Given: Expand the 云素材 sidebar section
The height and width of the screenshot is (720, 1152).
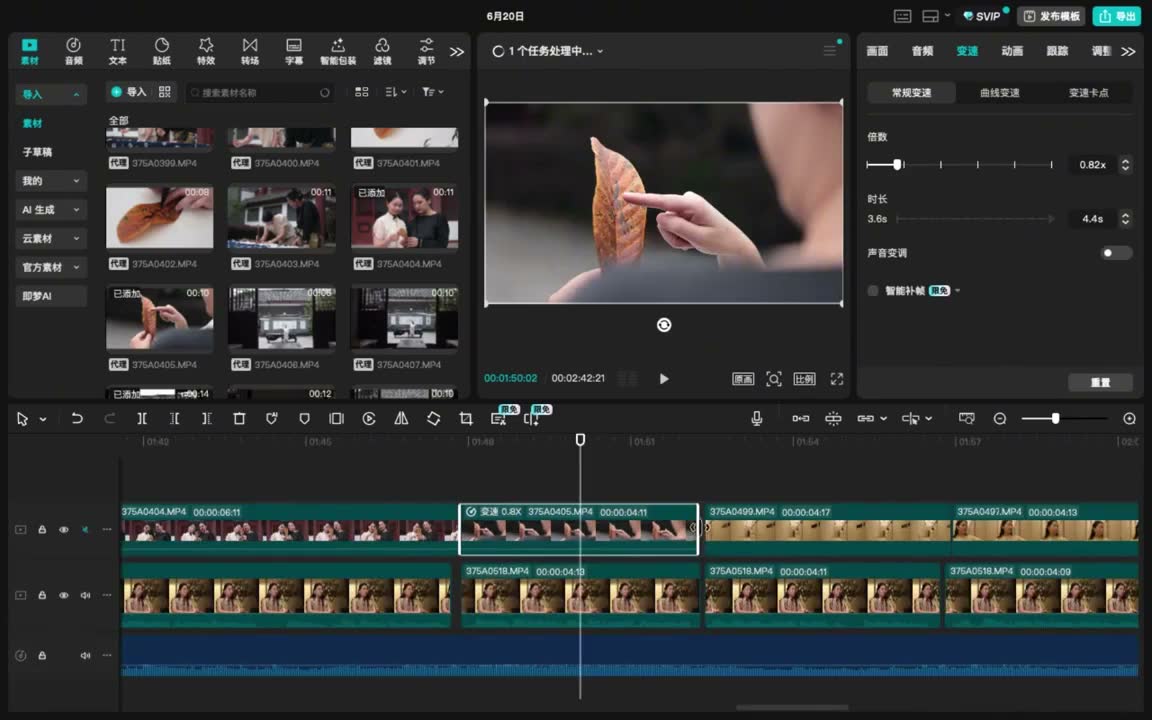Looking at the screenshot, I should point(51,238).
